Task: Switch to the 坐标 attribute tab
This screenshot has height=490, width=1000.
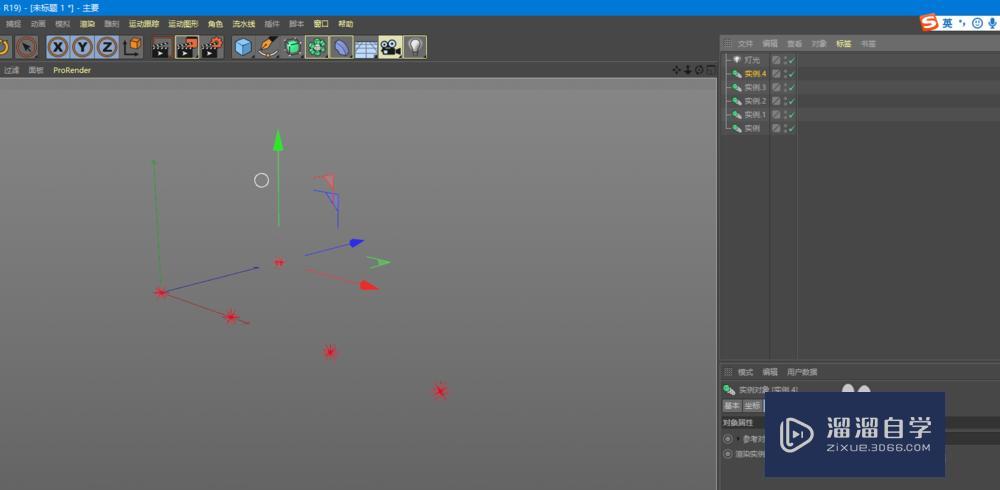Action: [x=753, y=406]
